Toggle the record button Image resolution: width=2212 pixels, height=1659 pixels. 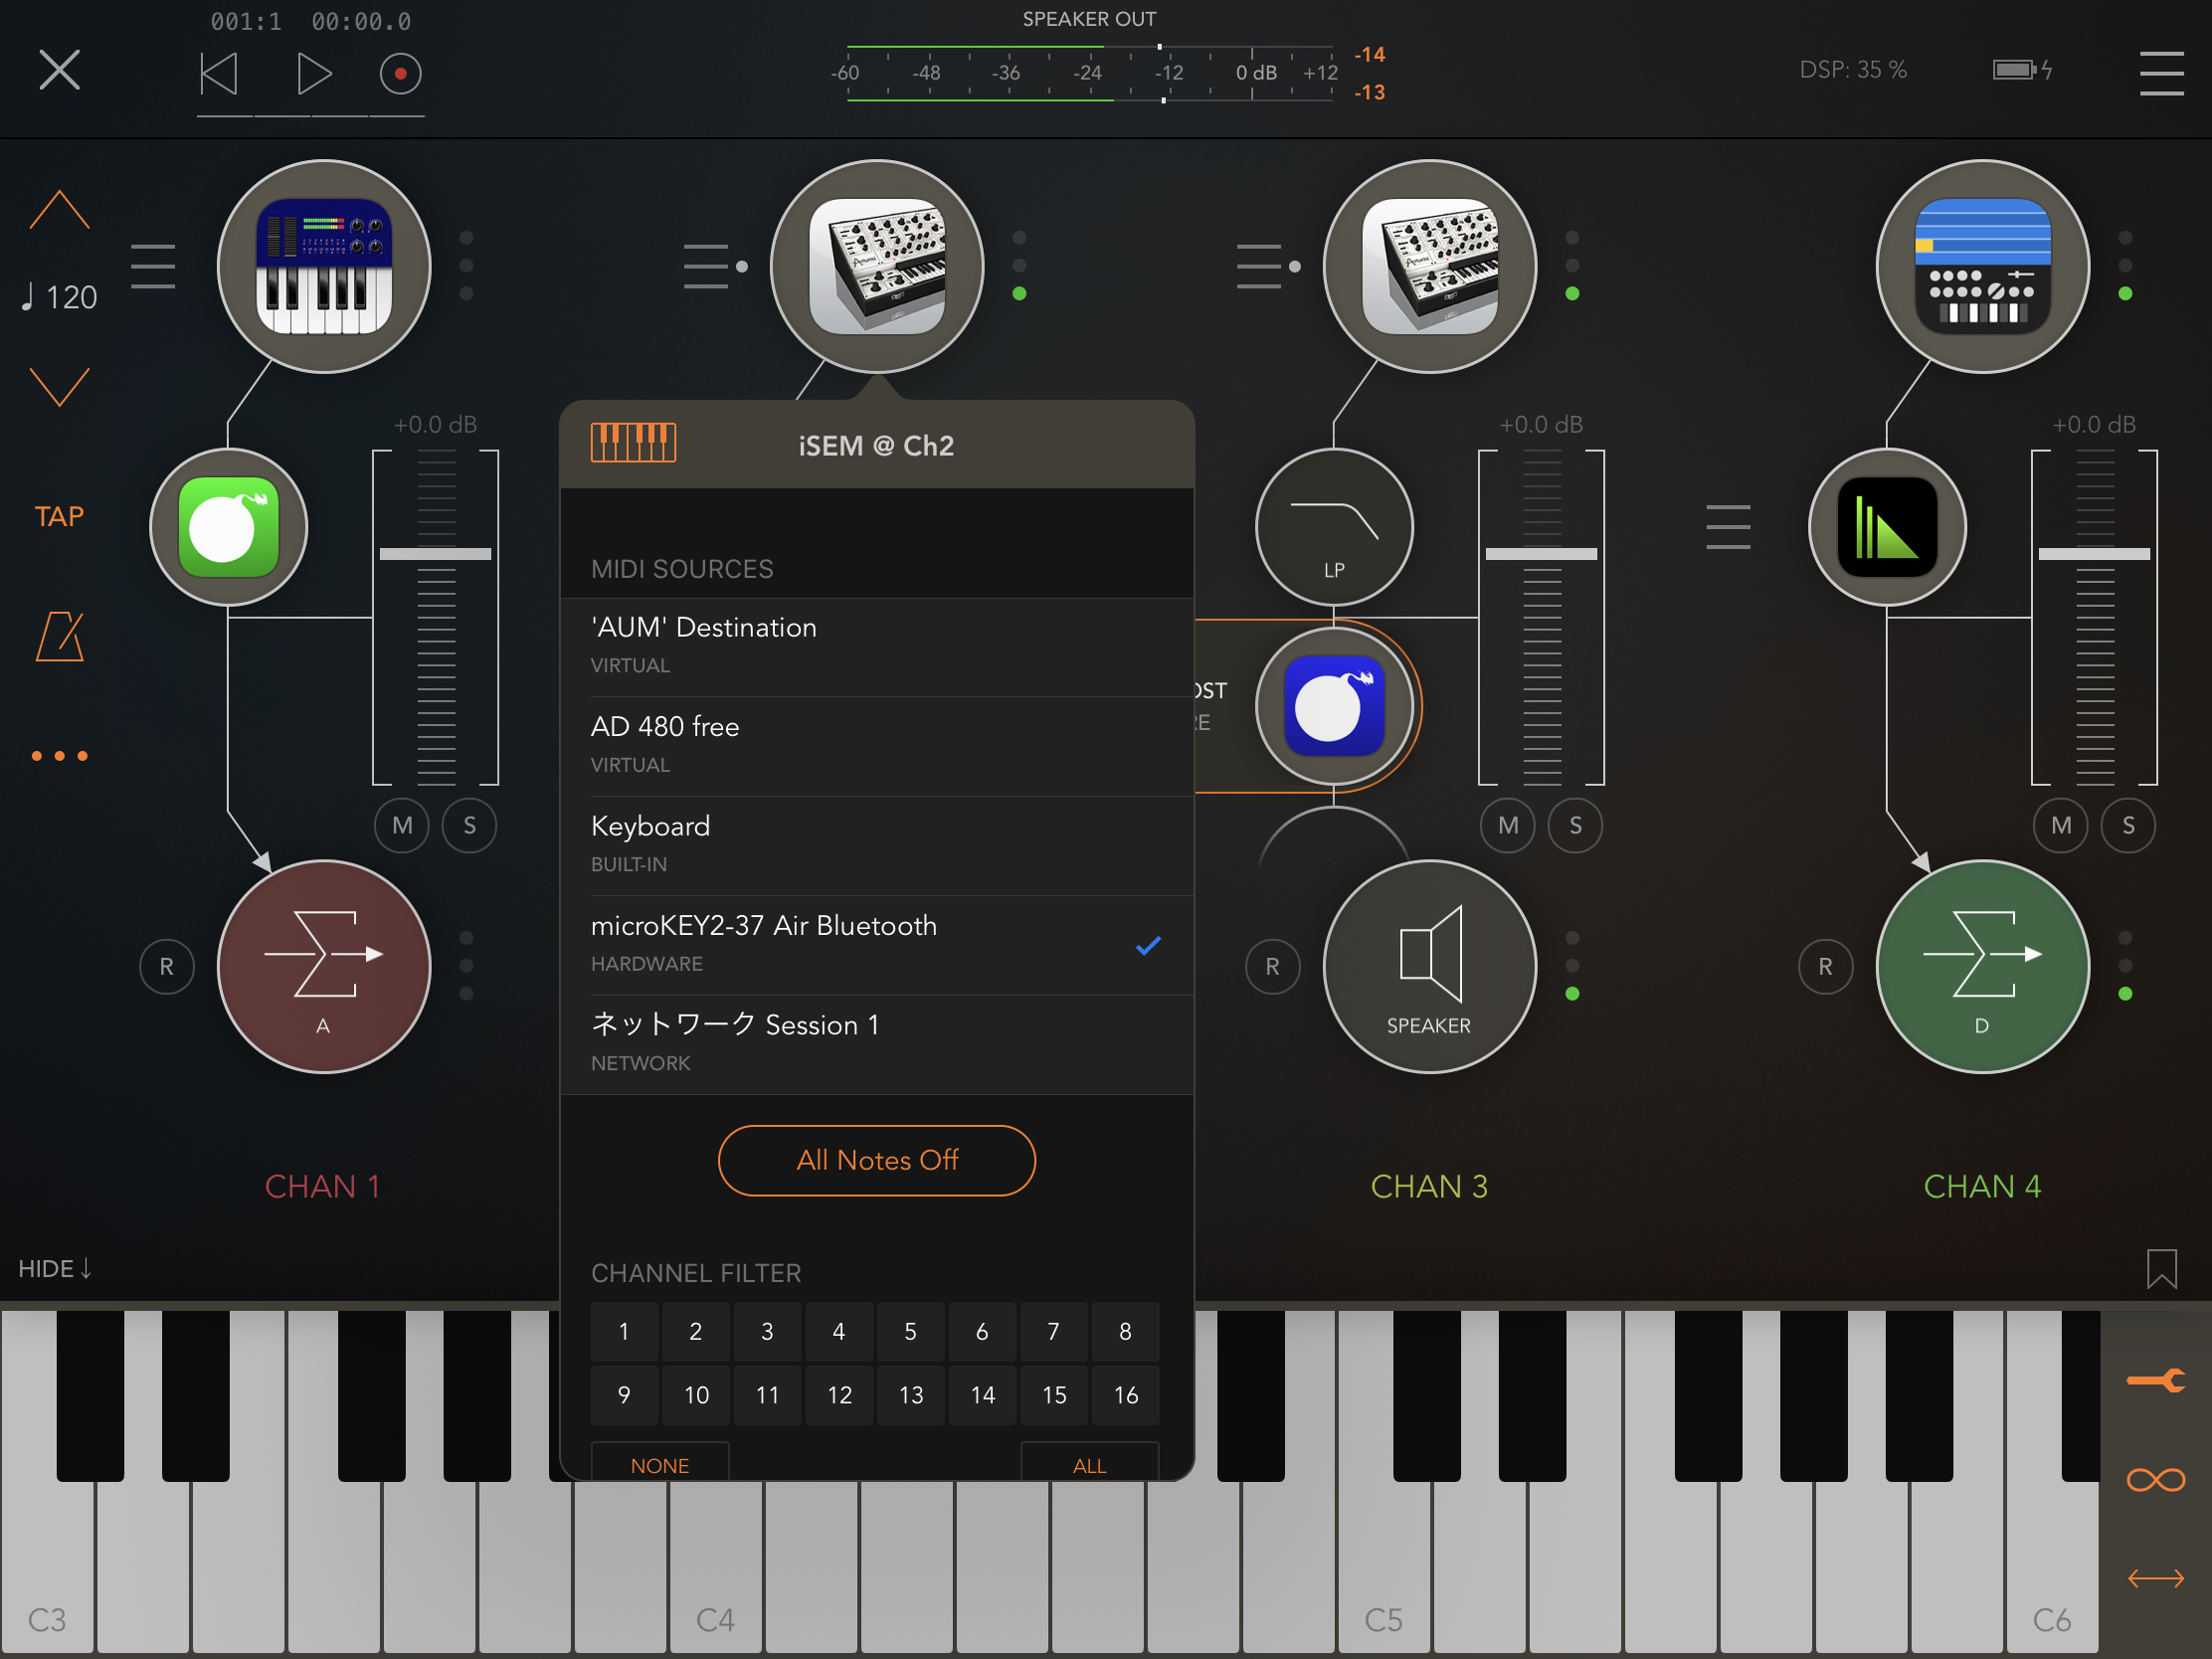(x=400, y=73)
